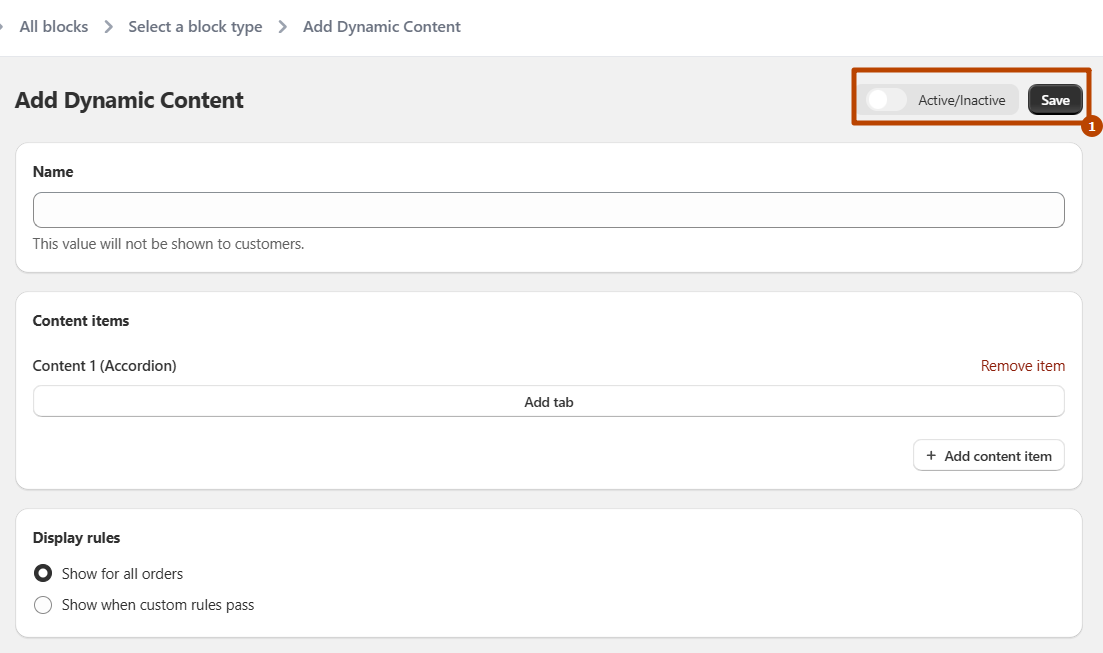Choose Show when custom rules pass
This screenshot has width=1103, height=653.
[x=43, y=605]
